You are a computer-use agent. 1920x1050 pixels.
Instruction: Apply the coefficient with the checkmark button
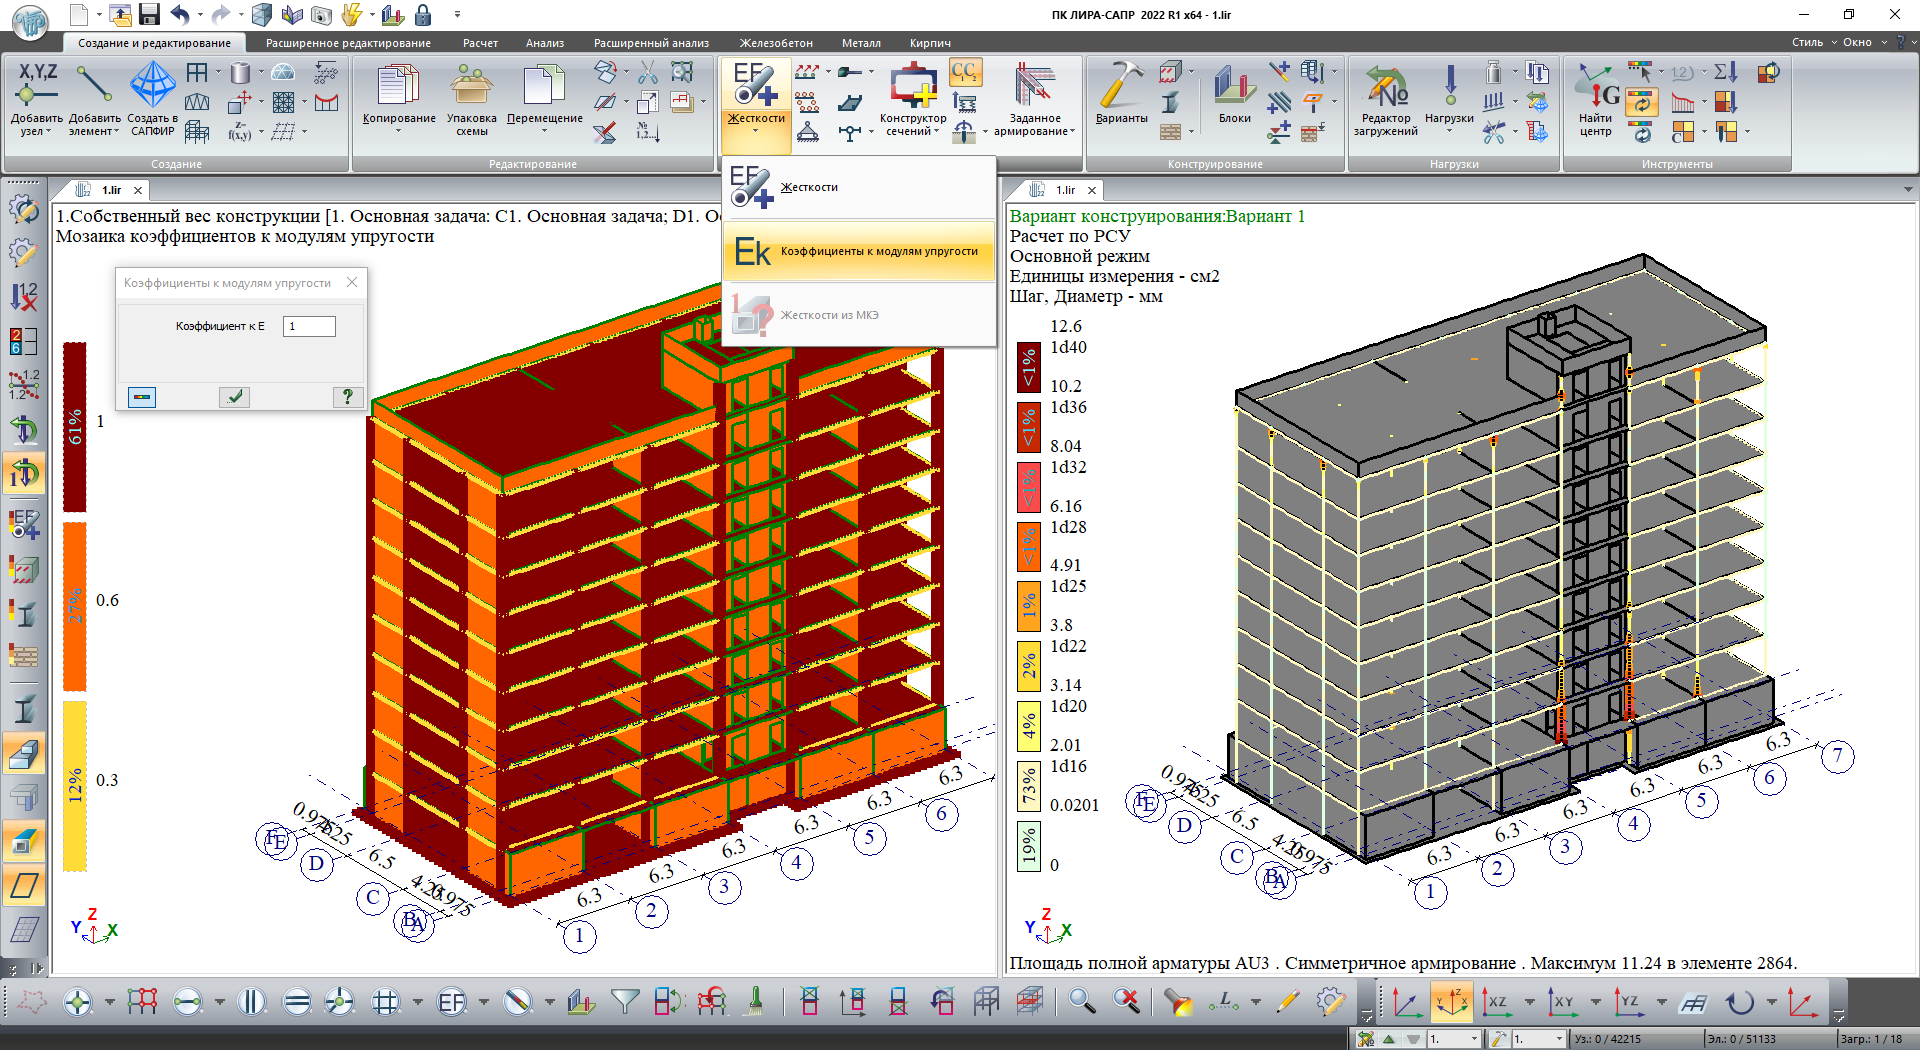tap(235, 397)
